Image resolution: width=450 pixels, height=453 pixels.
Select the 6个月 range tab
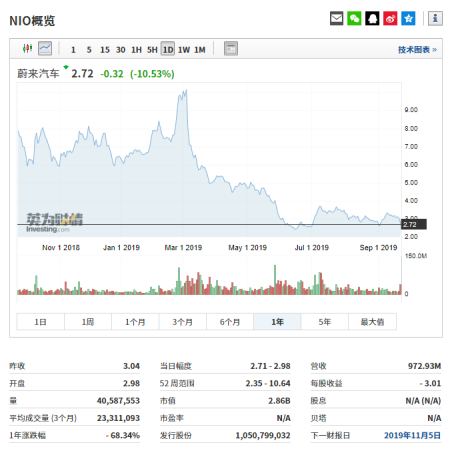coord(230,322)
